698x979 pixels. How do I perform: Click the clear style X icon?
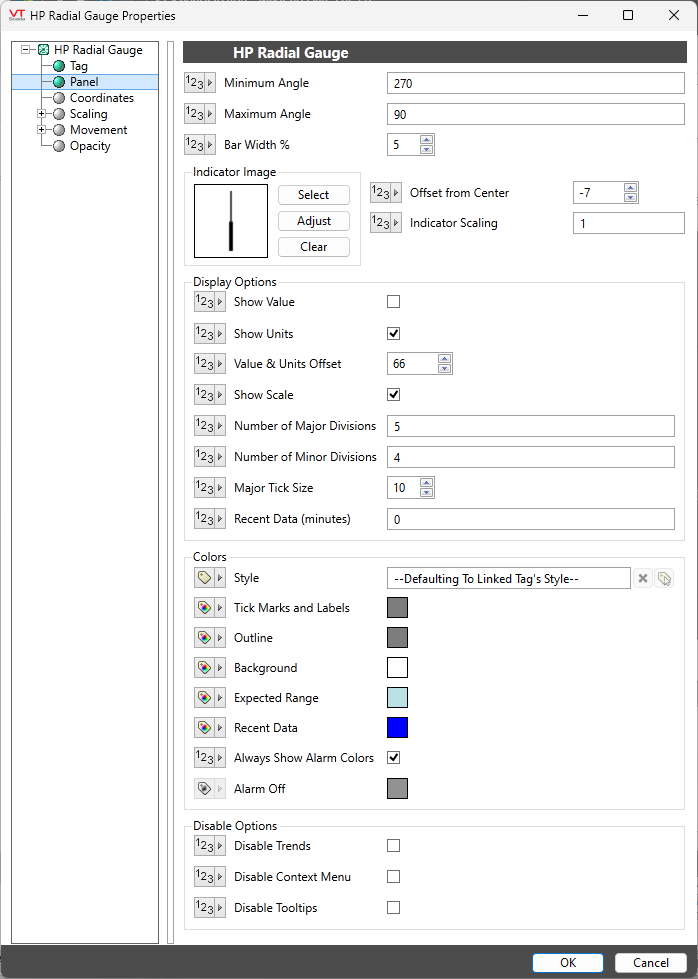point(643,578)
